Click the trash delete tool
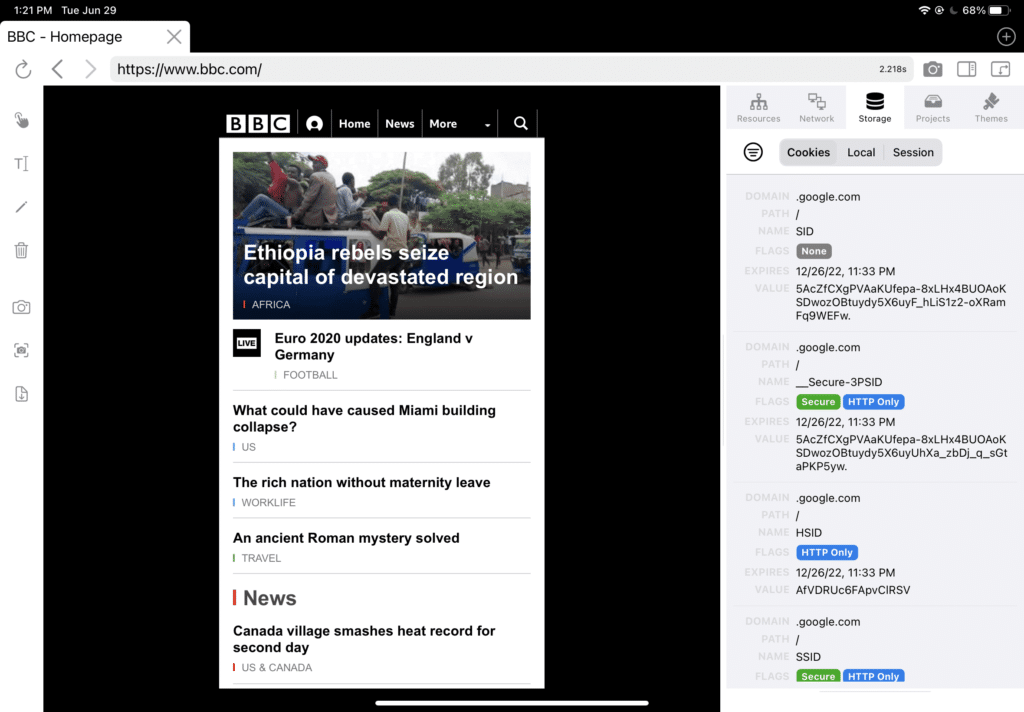1024x712 pixels. tap(22, 250)
